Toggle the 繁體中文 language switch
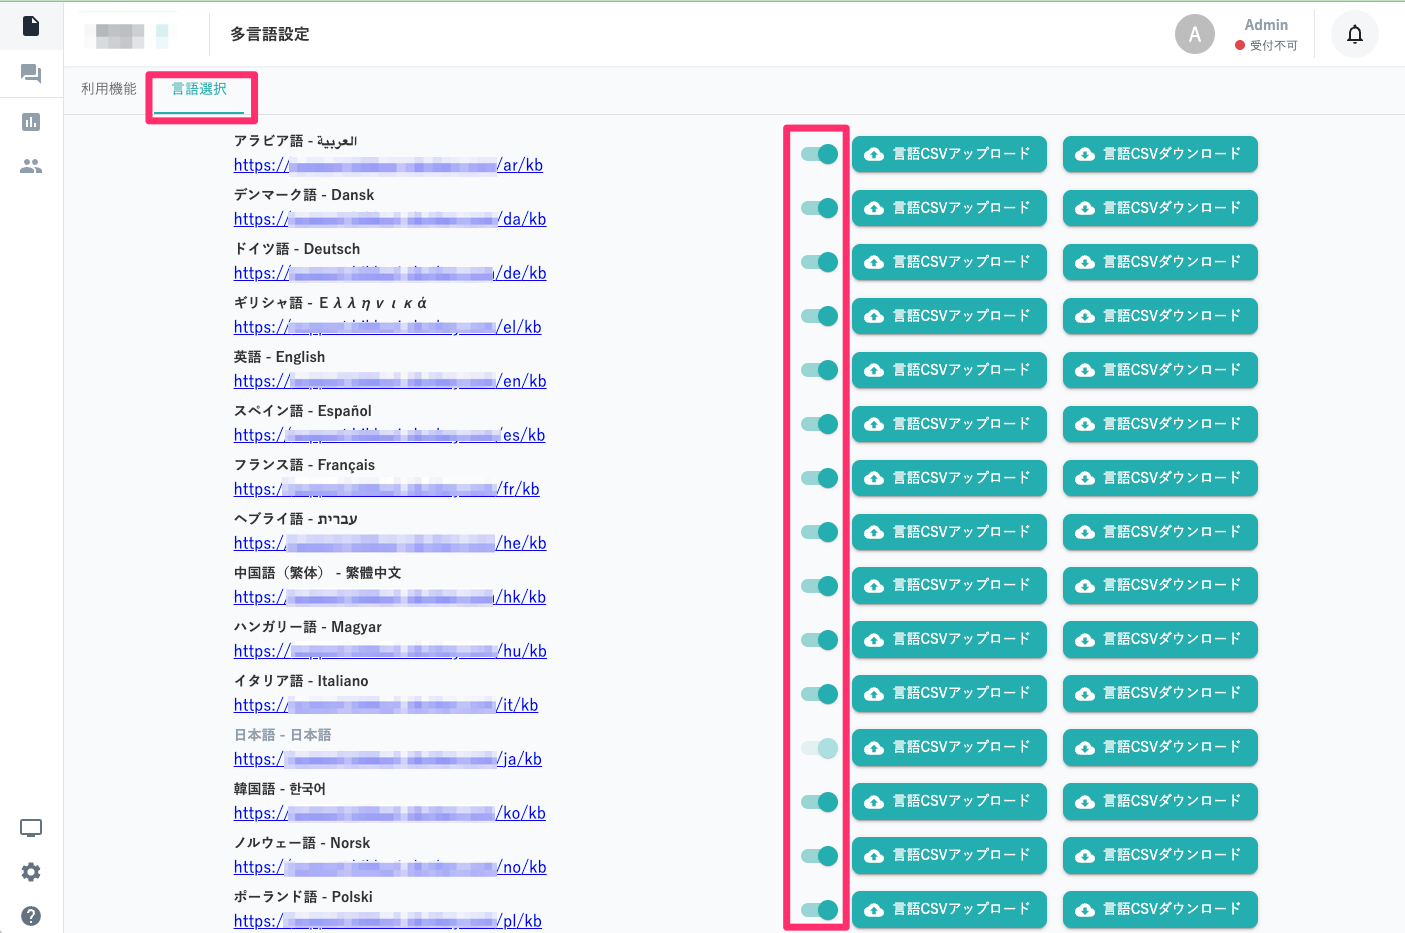Viewport: 1405px width, 933px height. click(819, 586)
